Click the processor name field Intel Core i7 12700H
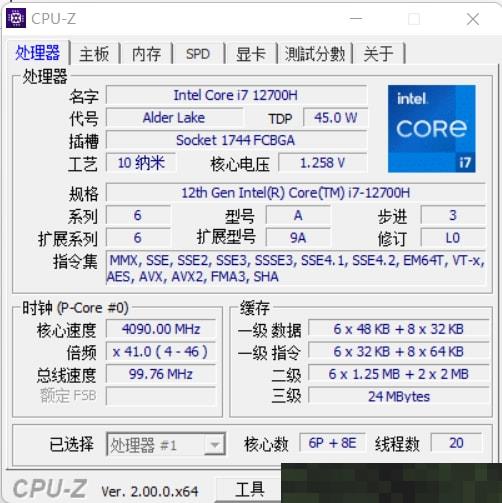502x503 pixels. click(x=236, y=95)
